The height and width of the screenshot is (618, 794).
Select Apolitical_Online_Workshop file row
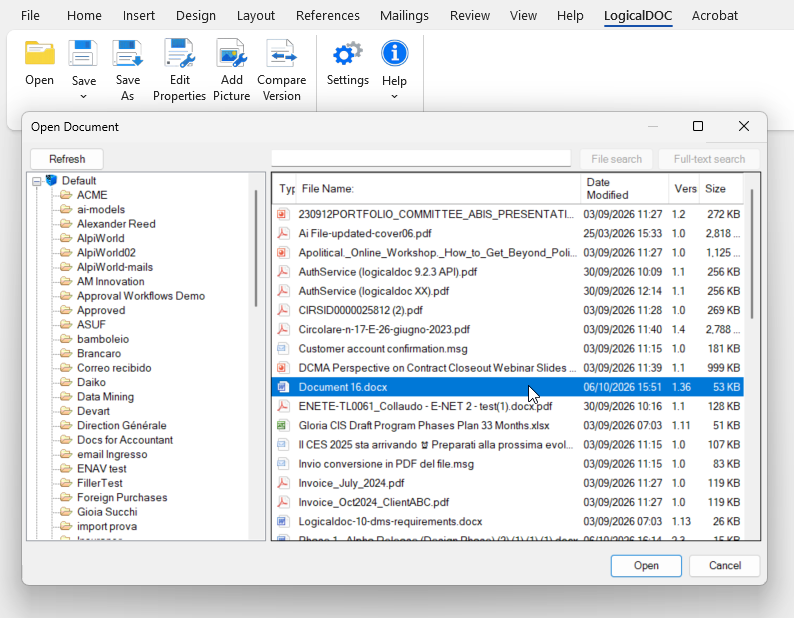pyautogui.click(x=507, y=253)
